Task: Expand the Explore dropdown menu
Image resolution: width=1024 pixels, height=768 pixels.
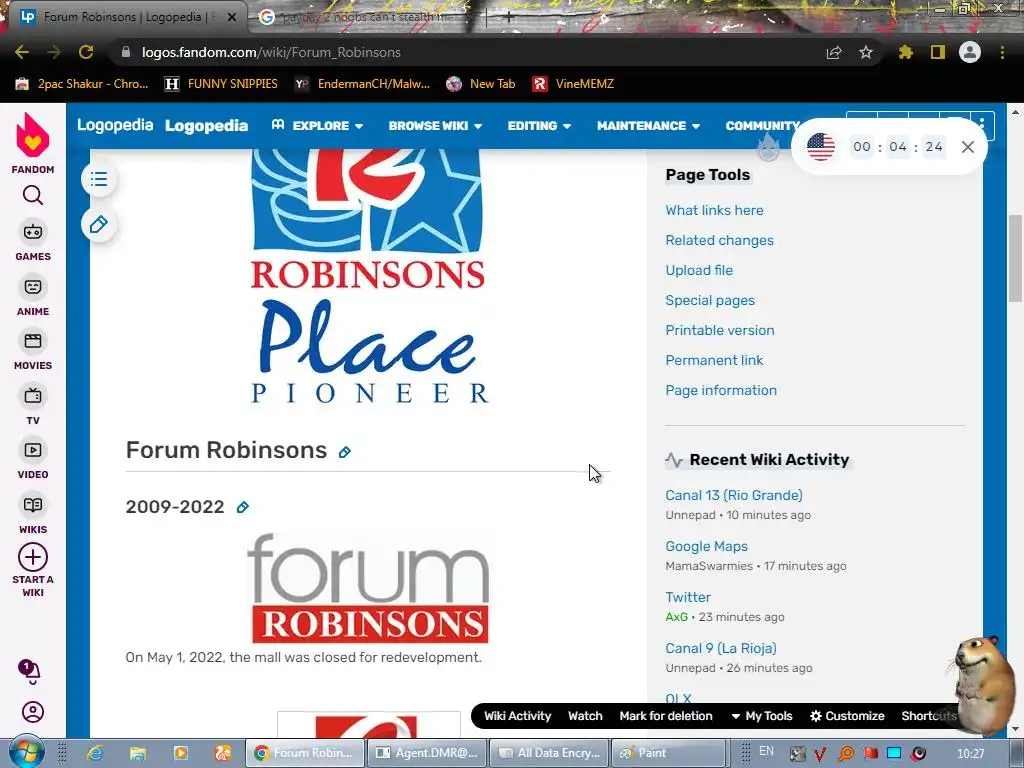Action: [x=317, y=125]
